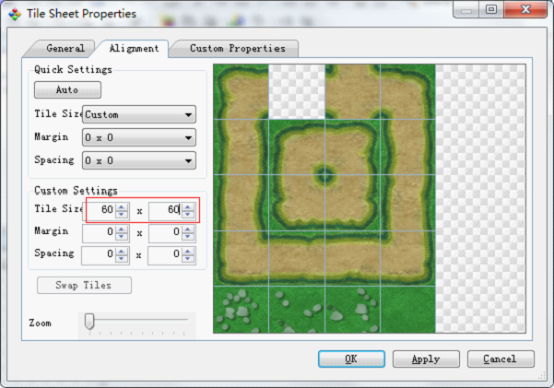Decrease custom spacing height stepper
Viewport: 554px width, 388px height.
tap(188, 258)
